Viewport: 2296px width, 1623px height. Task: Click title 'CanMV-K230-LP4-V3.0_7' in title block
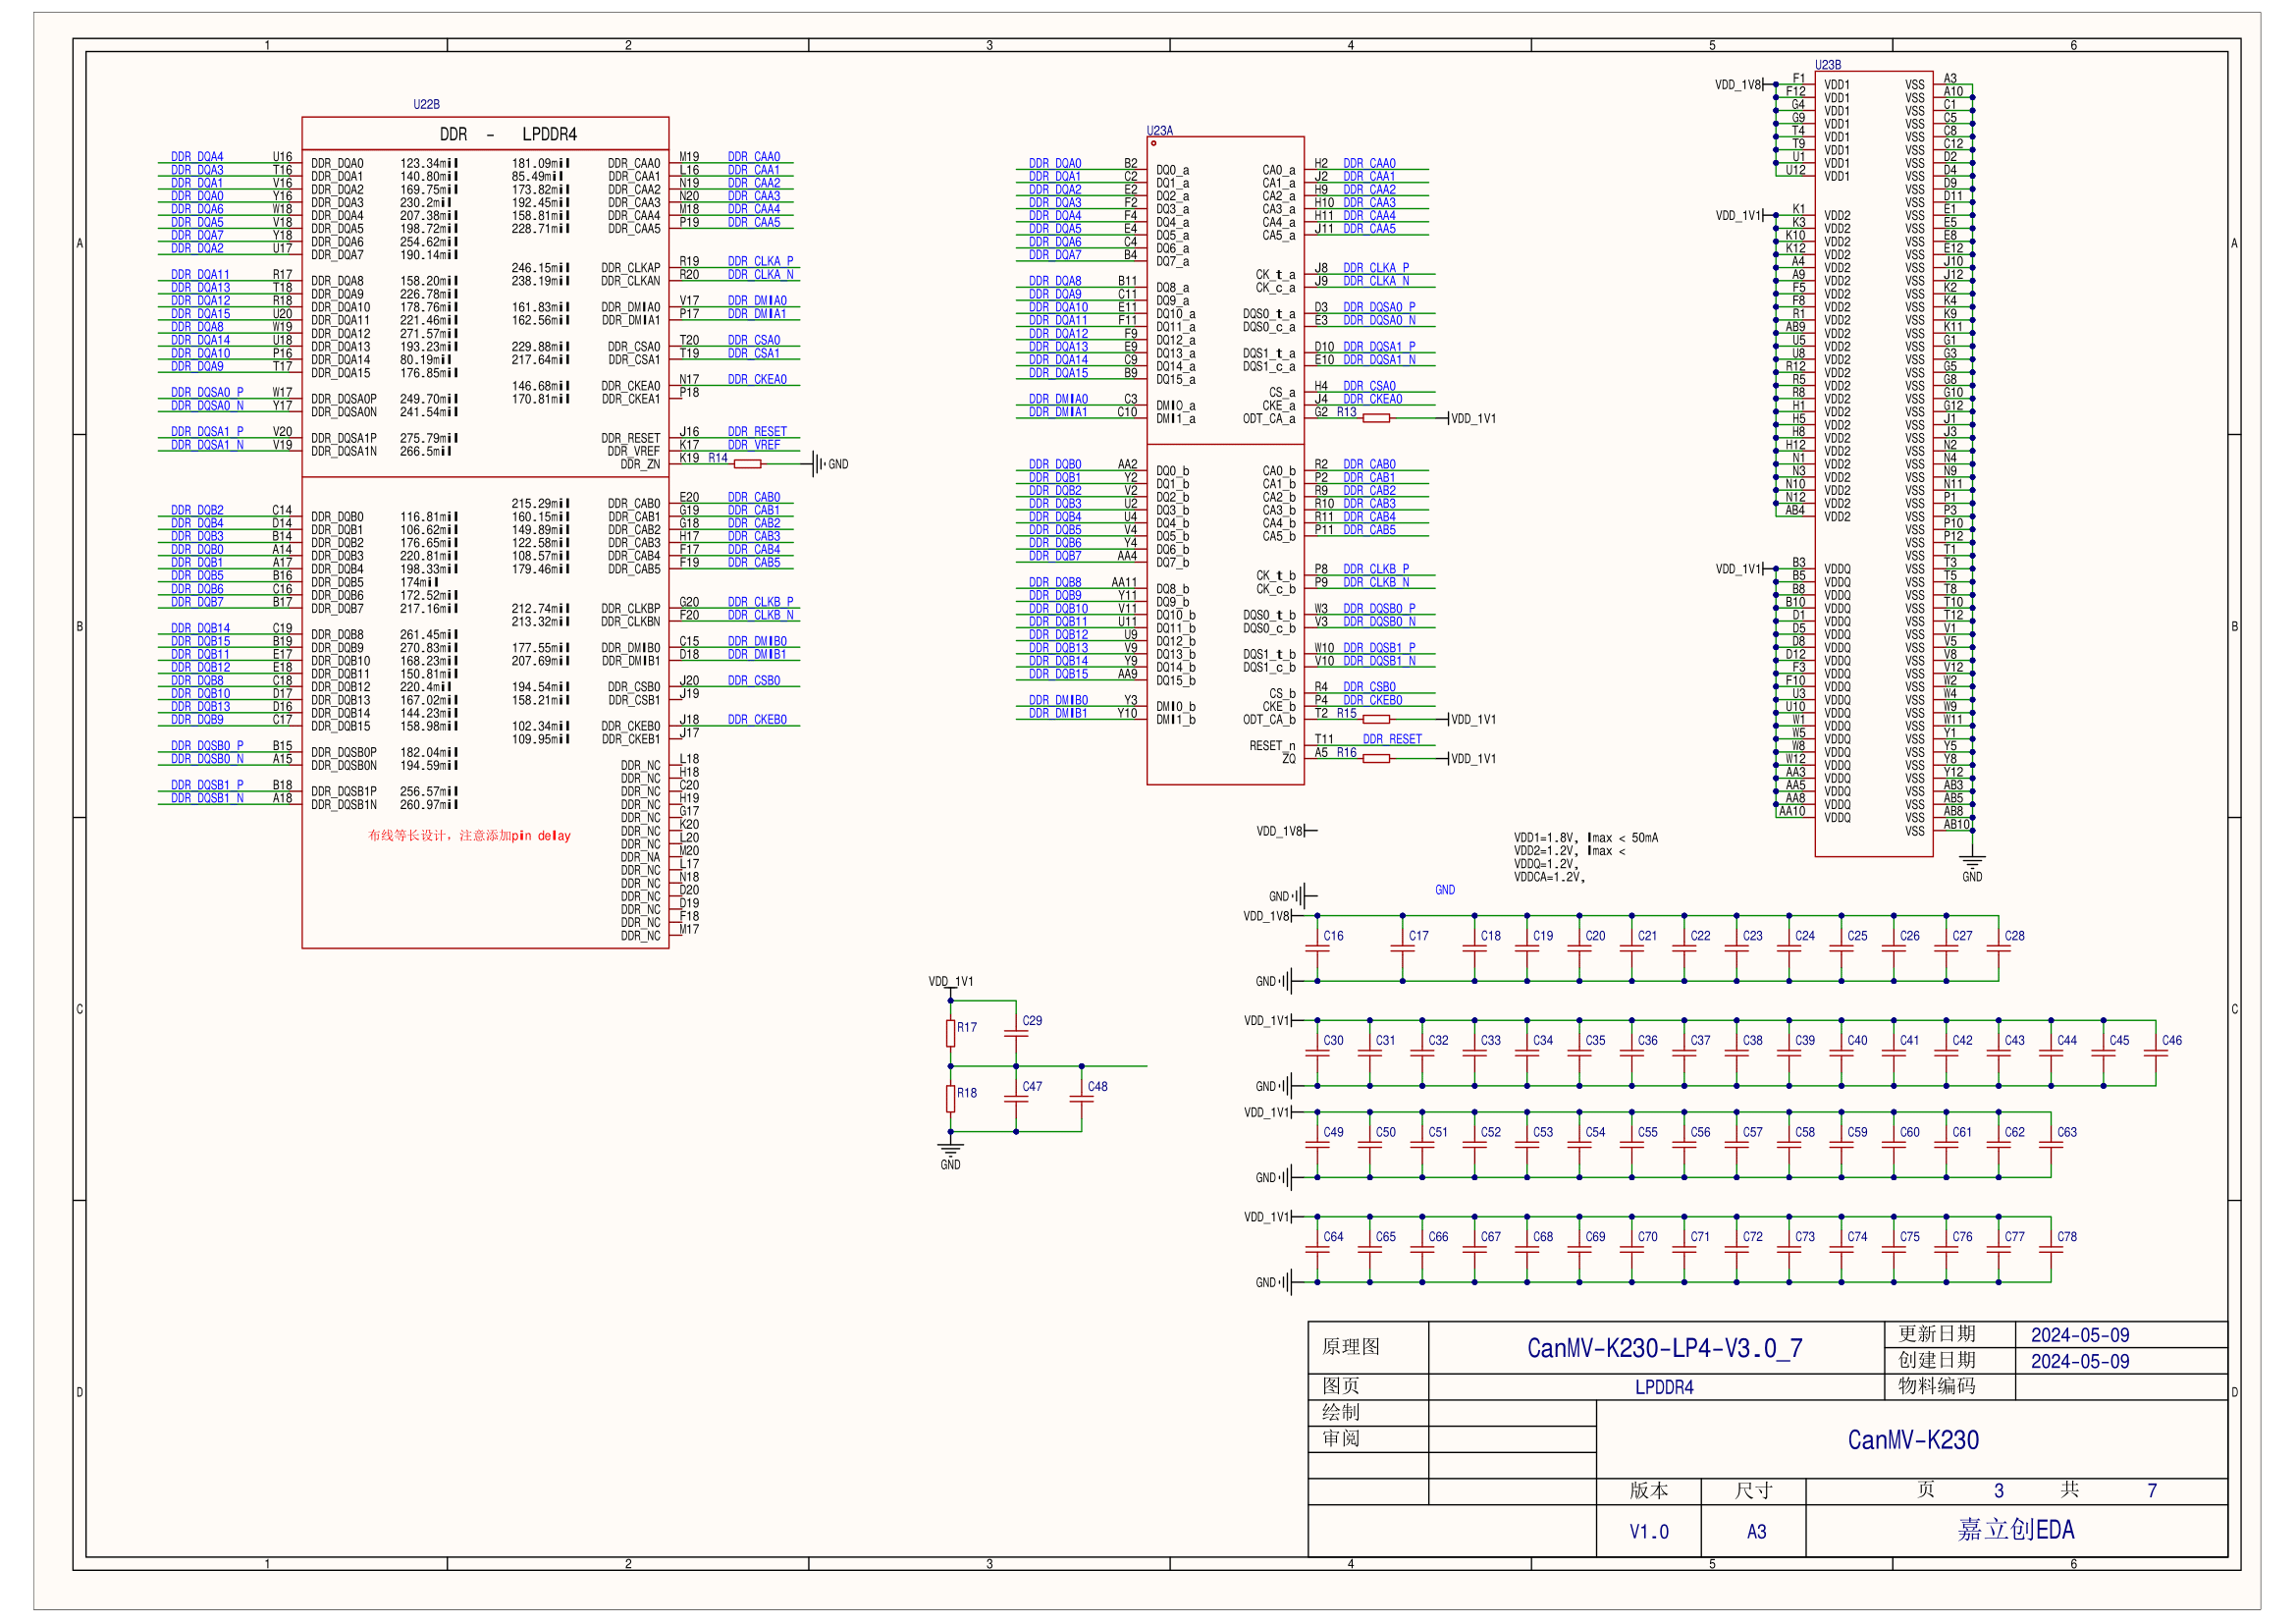point(1664,1348)
